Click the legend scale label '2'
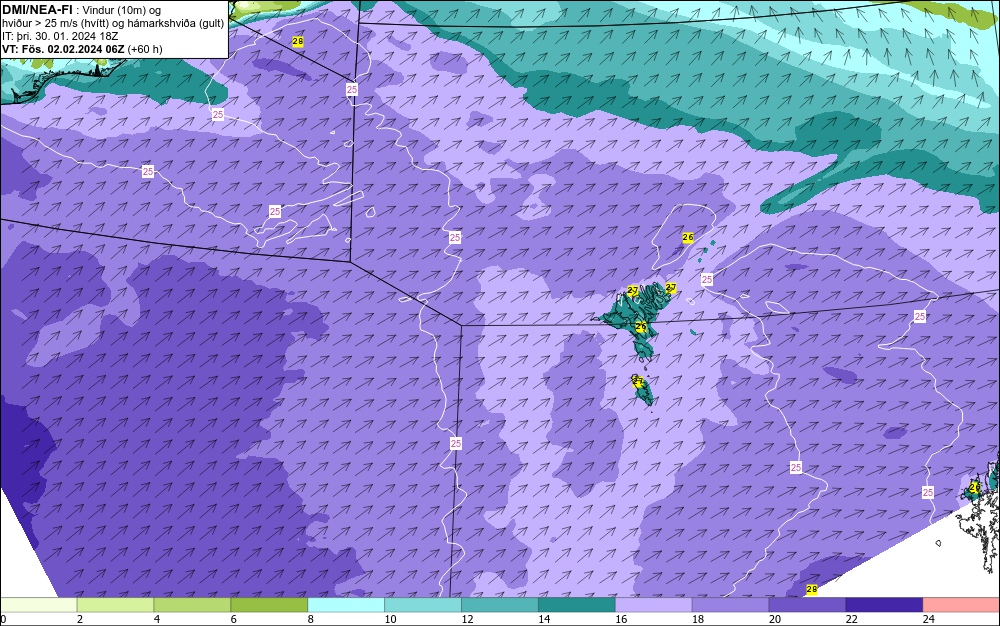Viewport: 1000px width, 626px height. tap(80, 619)
